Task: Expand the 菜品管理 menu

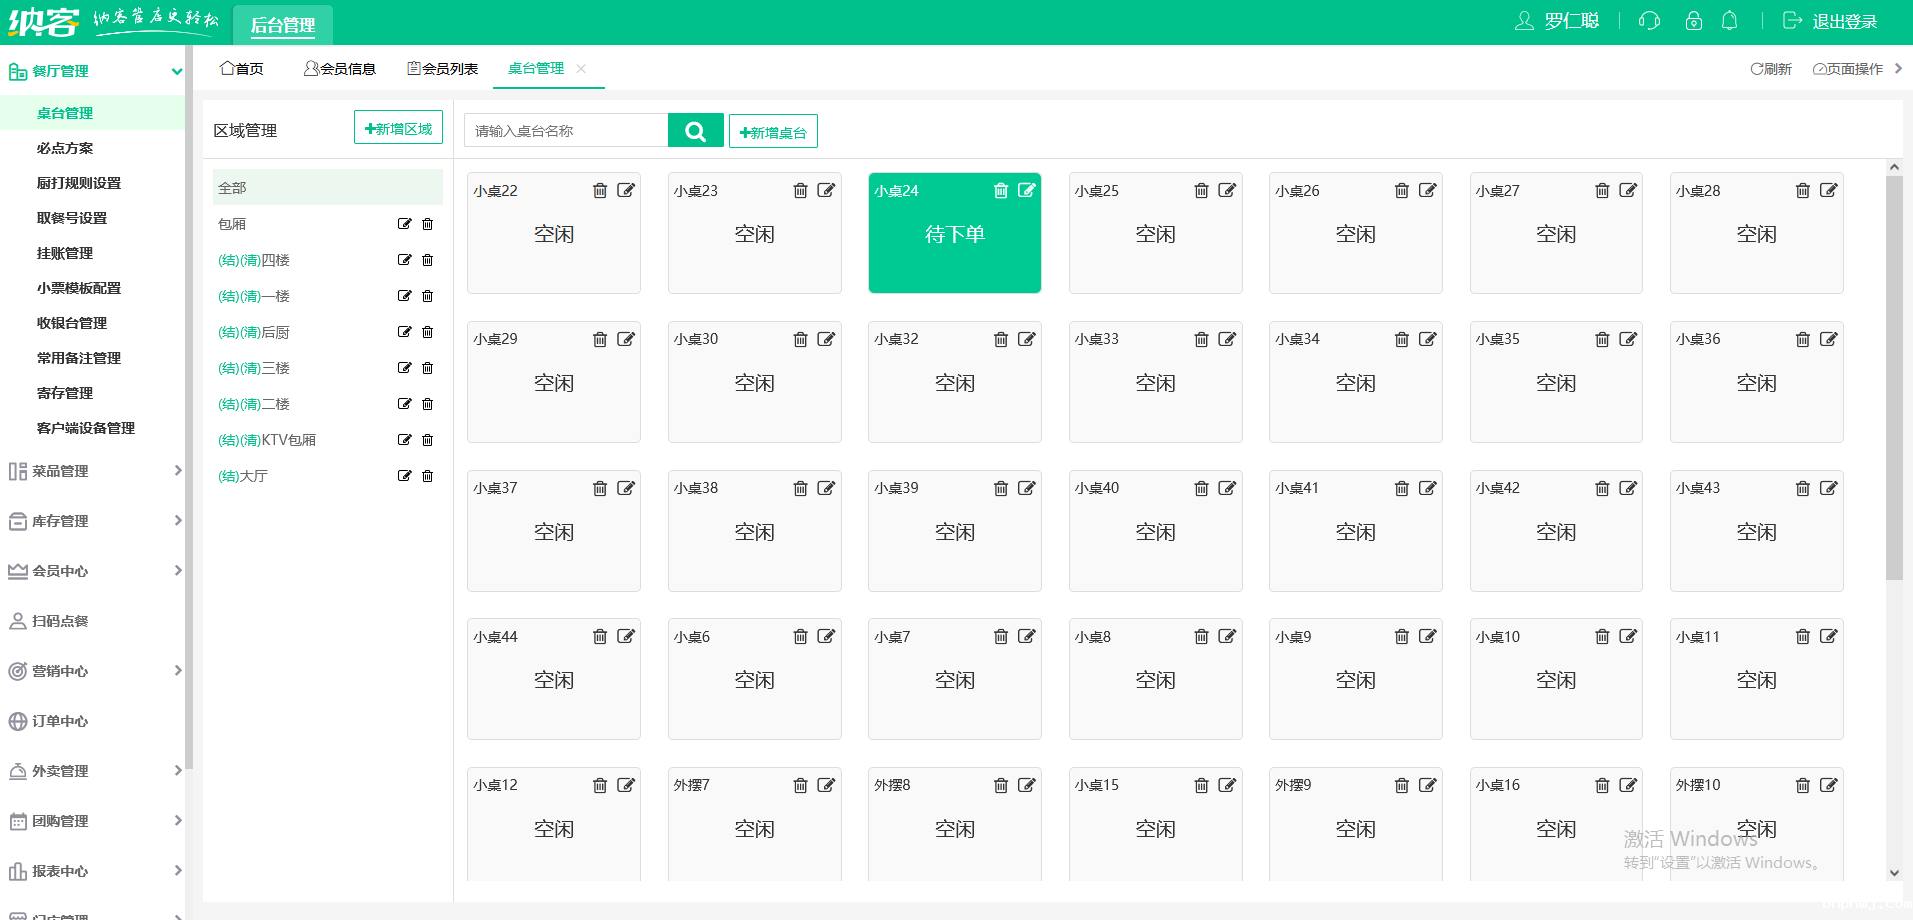Action: pyautogui.click(x=178, y=471)
